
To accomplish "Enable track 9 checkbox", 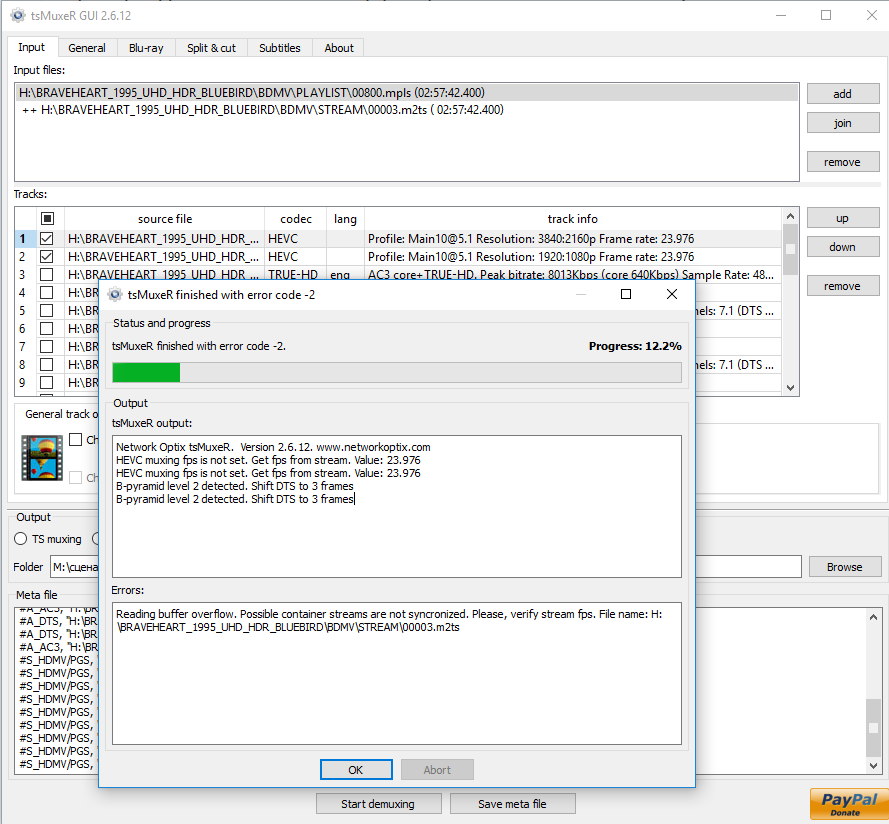I will pos(46,382).
